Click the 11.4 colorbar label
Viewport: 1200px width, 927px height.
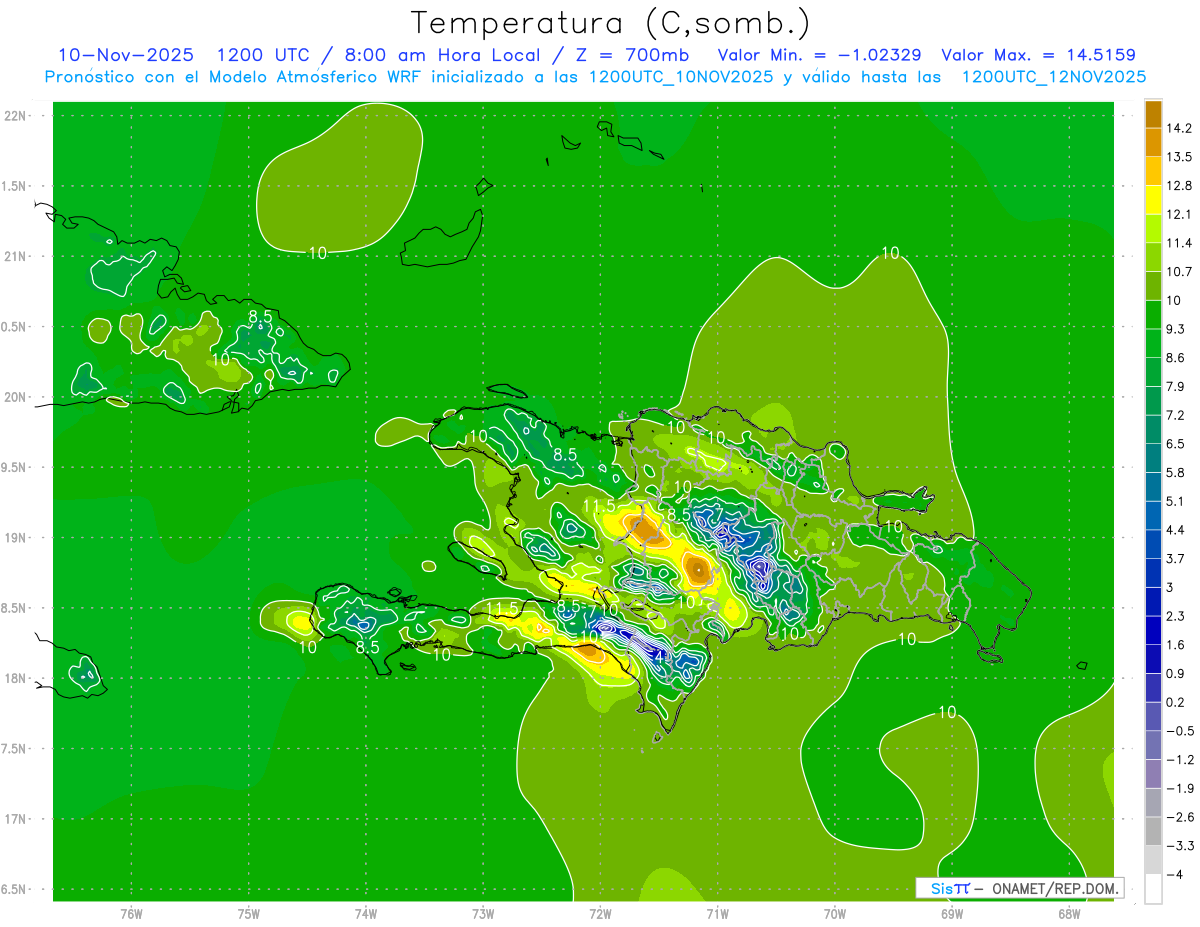1178,243
